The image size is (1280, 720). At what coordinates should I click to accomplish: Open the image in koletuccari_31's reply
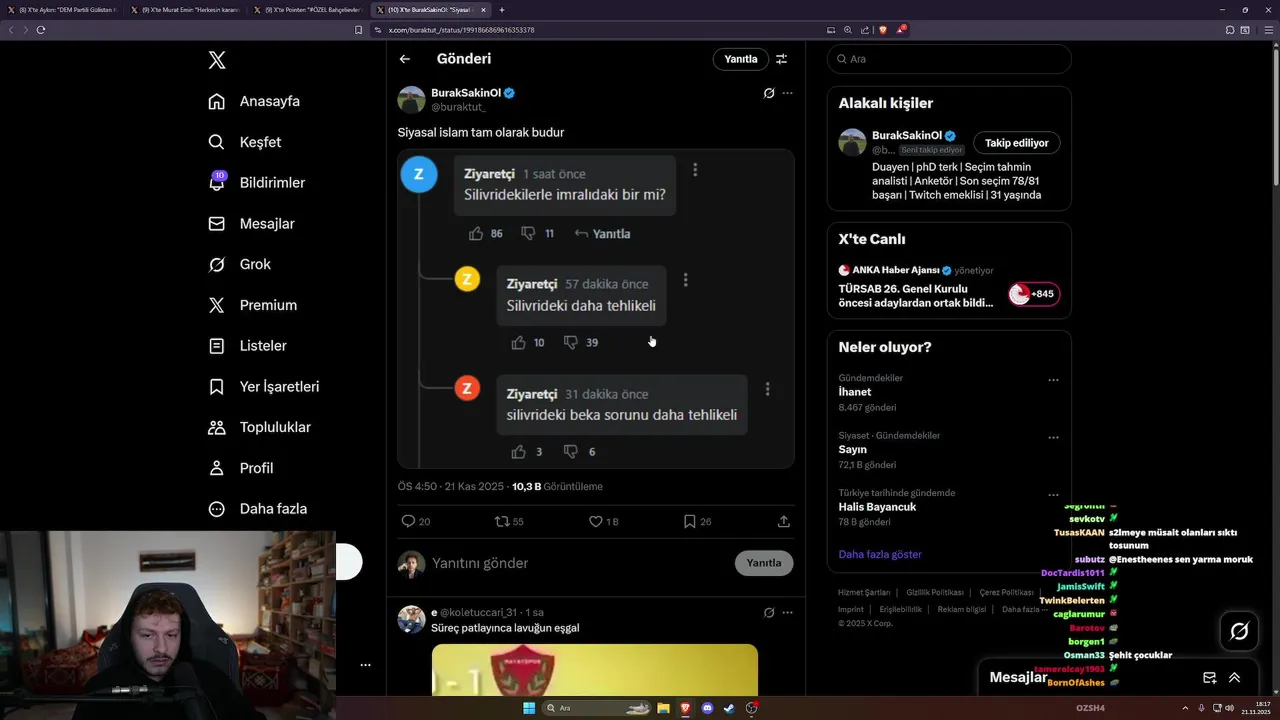595,670
